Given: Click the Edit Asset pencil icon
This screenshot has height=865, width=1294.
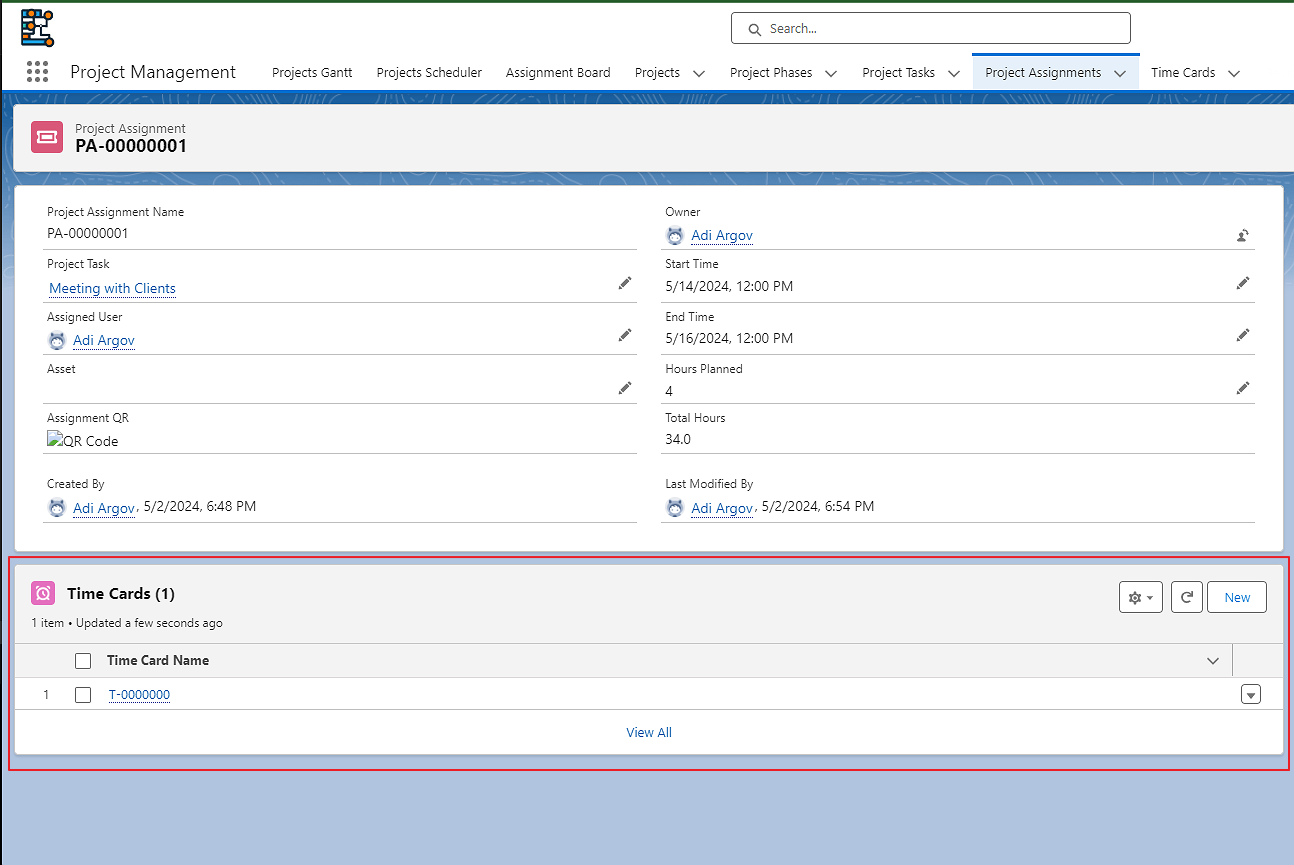Looking at the screenshot, I should click(624, 388).
